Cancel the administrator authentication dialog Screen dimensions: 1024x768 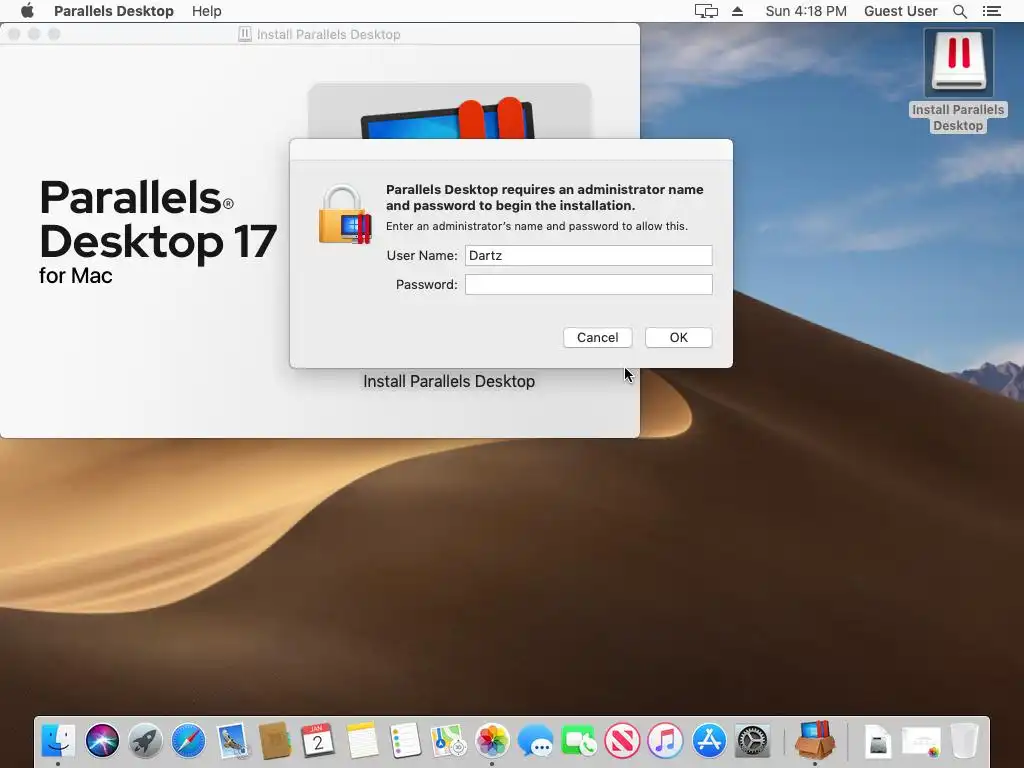[x=598, y=338]
